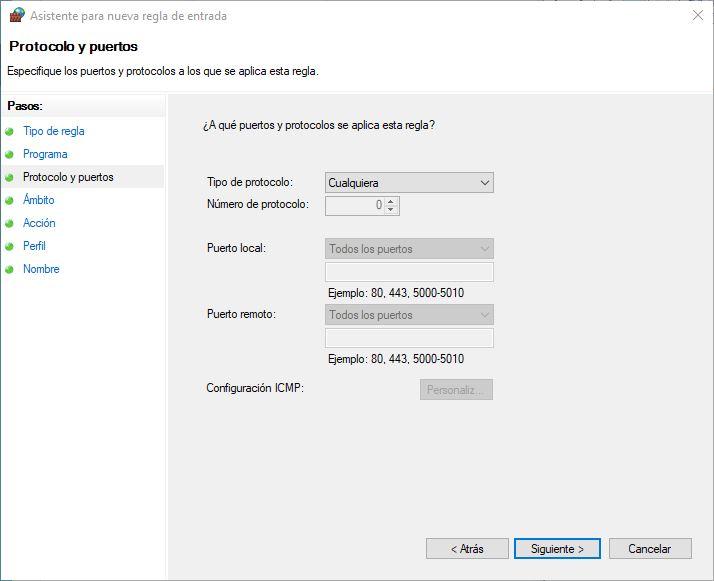Image resolution: width=714 pixels, height=581 pixels.
Task: Cancel the new rule wizard
Action: tap(649, 549)
